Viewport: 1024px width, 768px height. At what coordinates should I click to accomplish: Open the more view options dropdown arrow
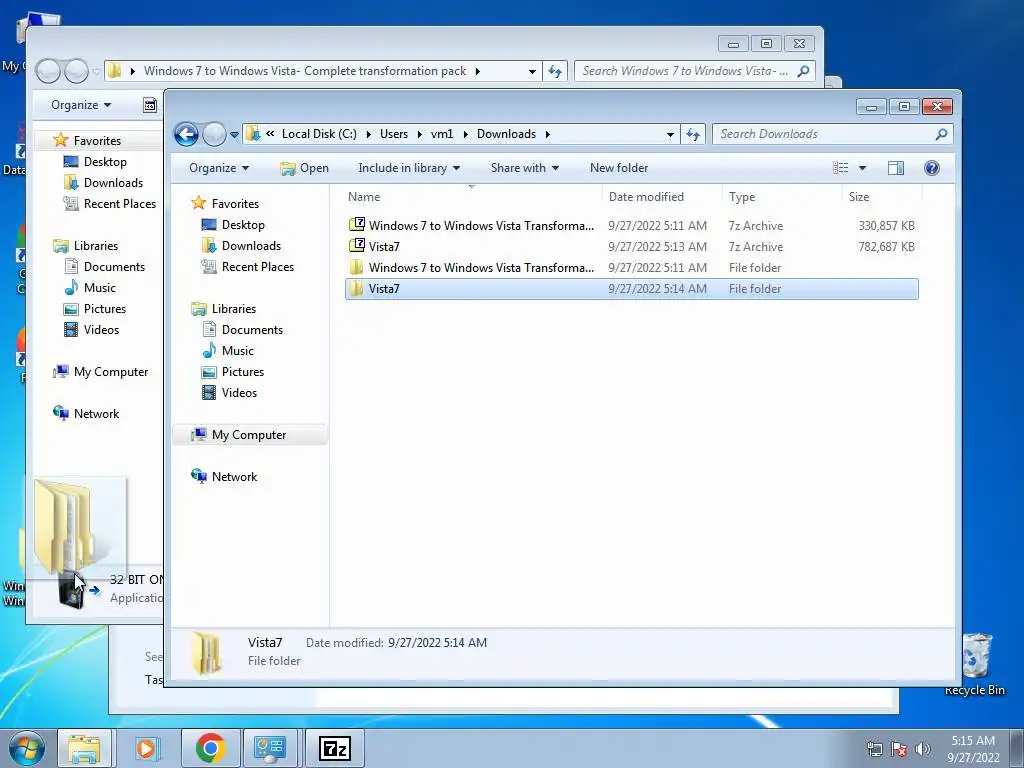[862, 168]
